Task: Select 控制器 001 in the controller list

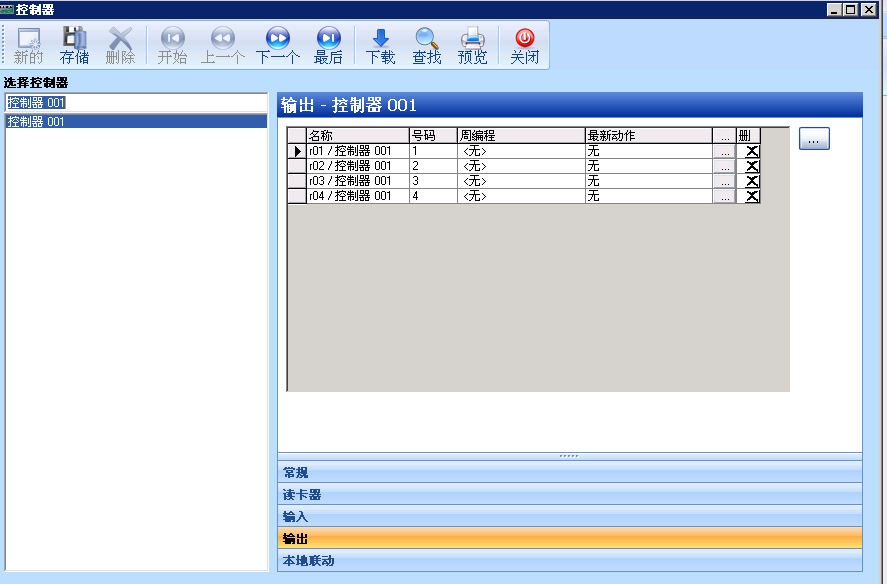Action: (136, 121)
